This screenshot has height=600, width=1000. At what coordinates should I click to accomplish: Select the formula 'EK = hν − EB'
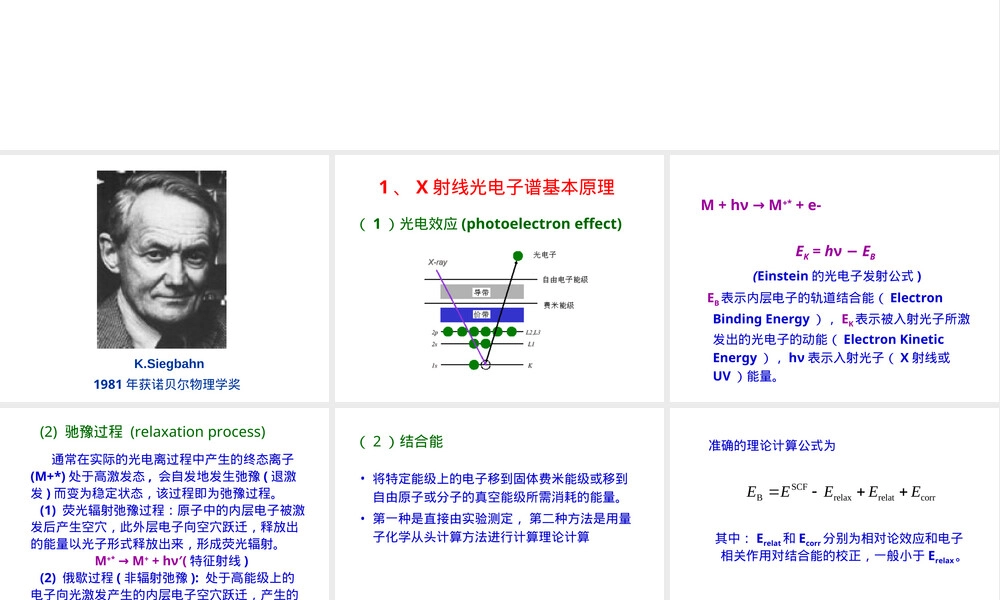pos(835,252)
